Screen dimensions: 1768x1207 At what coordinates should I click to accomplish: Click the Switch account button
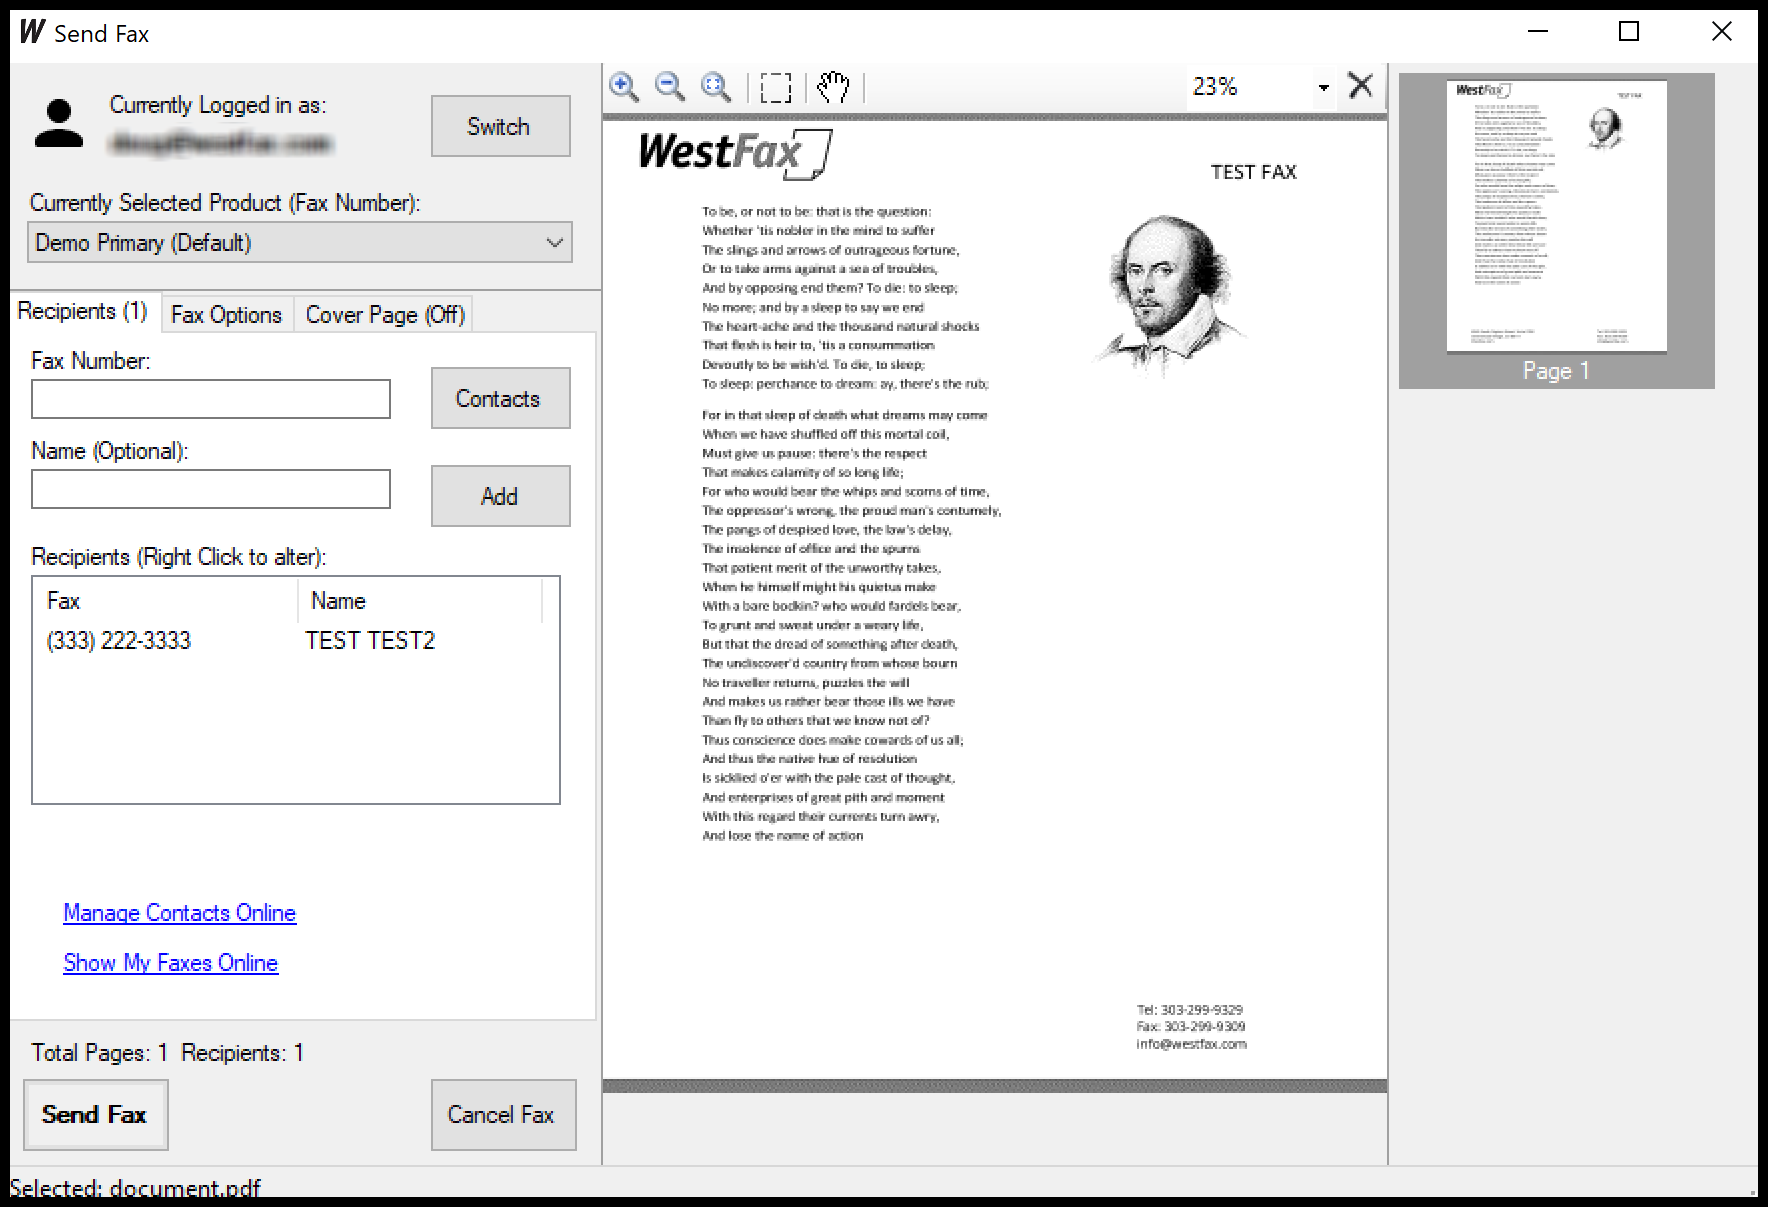pos(499,126)
